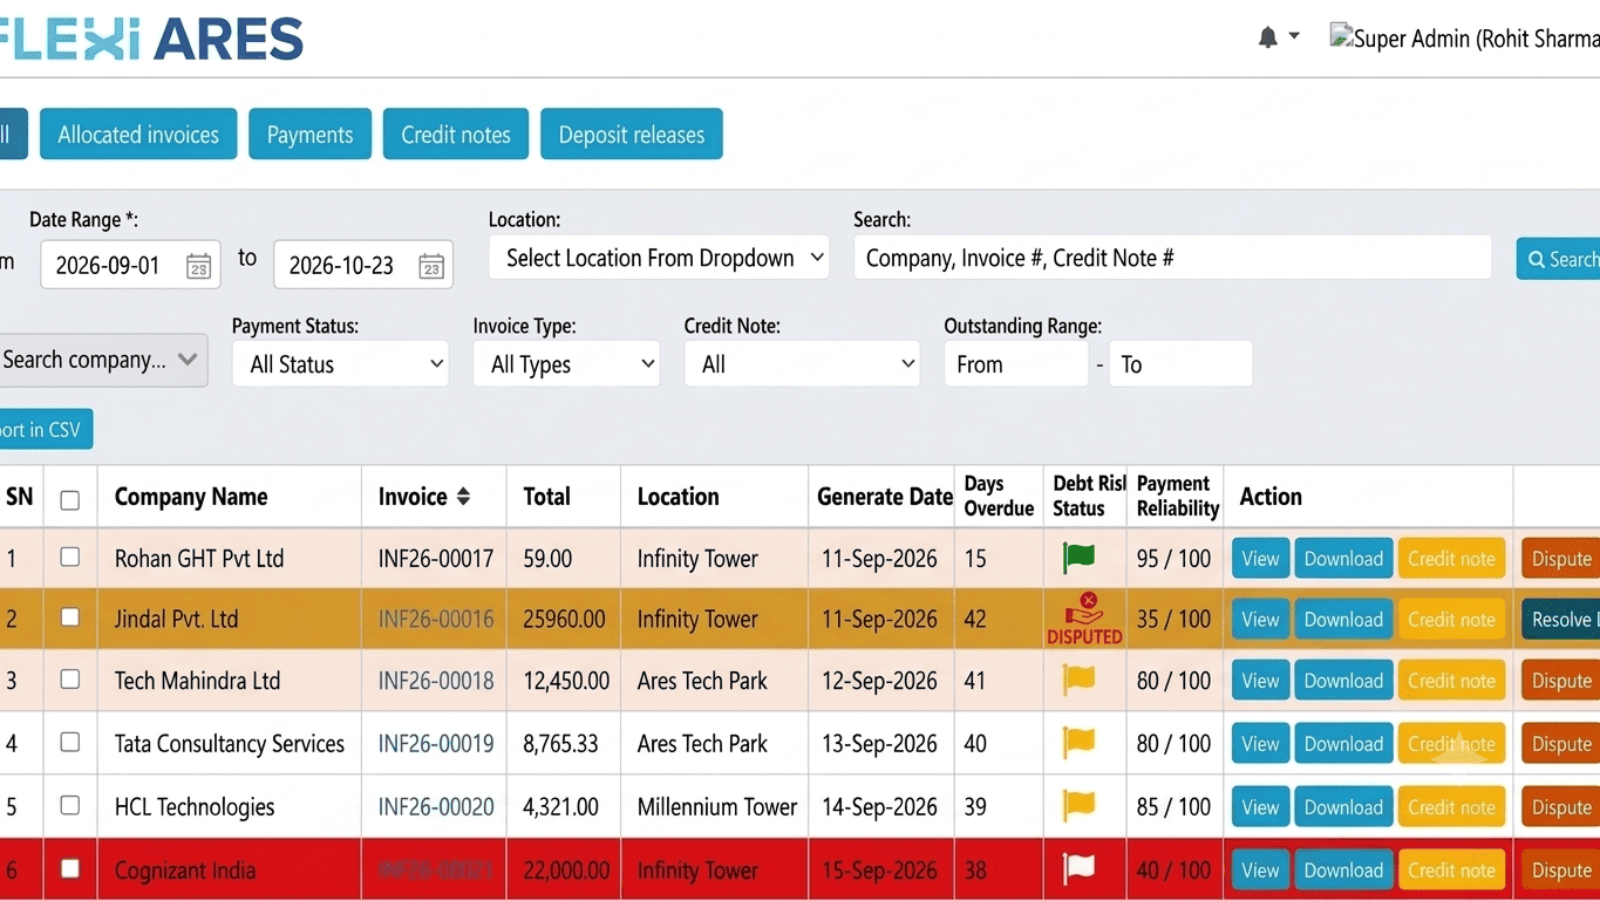The height and width of the screenshot is (900, 1600).
Task: Tick the Cognizant India row checkbox
Action: pyautogui.click(x=70, y=868)
